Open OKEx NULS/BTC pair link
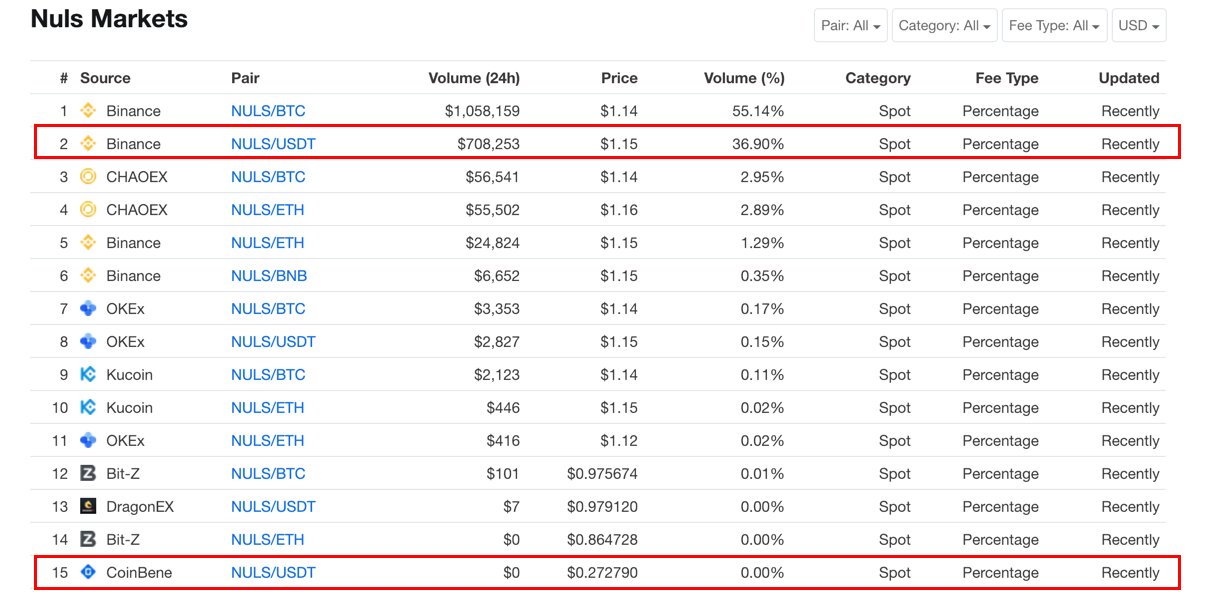 point(268,309)
